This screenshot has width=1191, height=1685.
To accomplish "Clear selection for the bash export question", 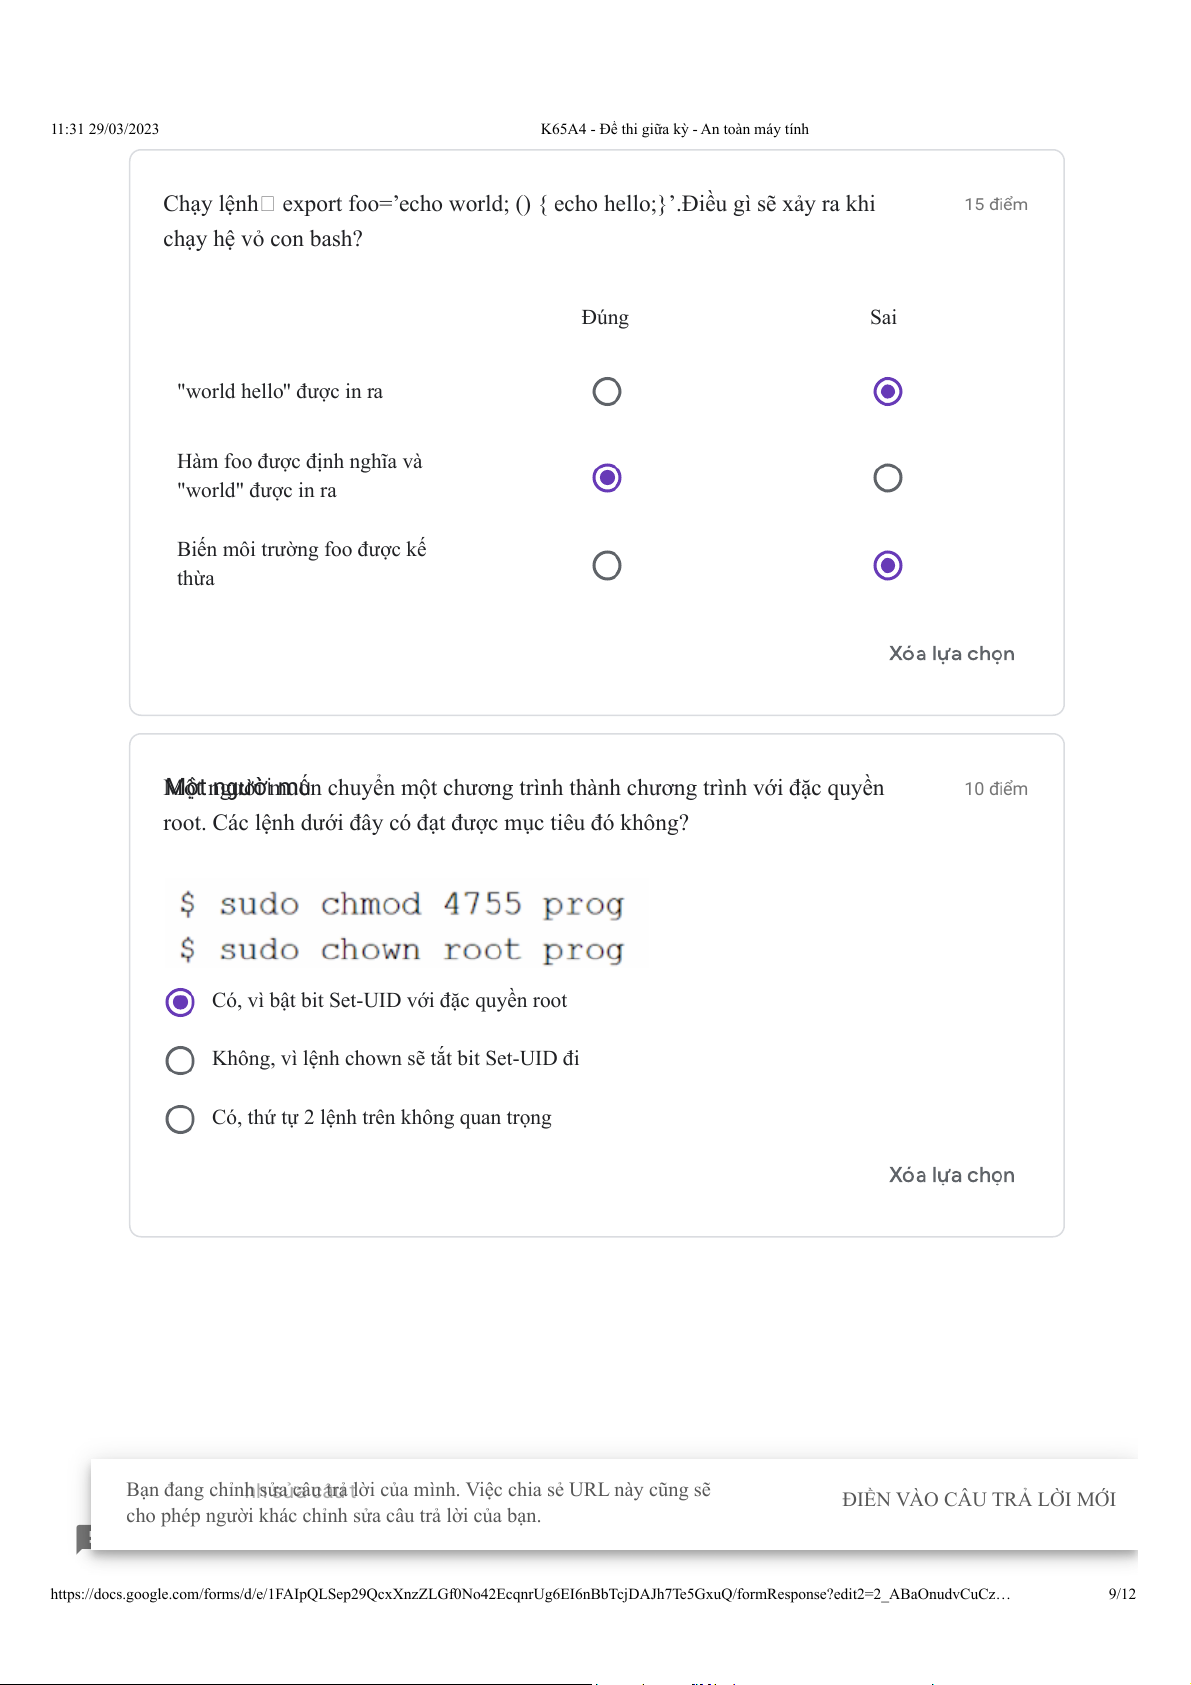I will 951,654.
